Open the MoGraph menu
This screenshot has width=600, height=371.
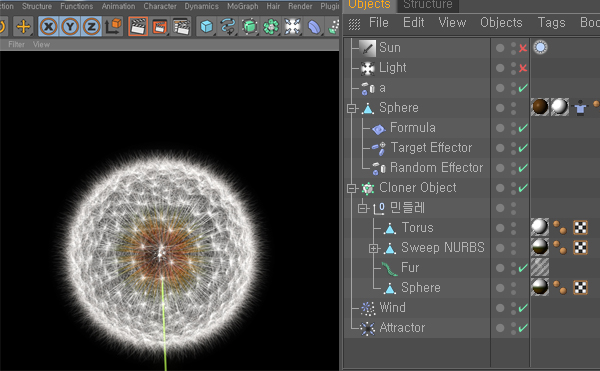243,6
